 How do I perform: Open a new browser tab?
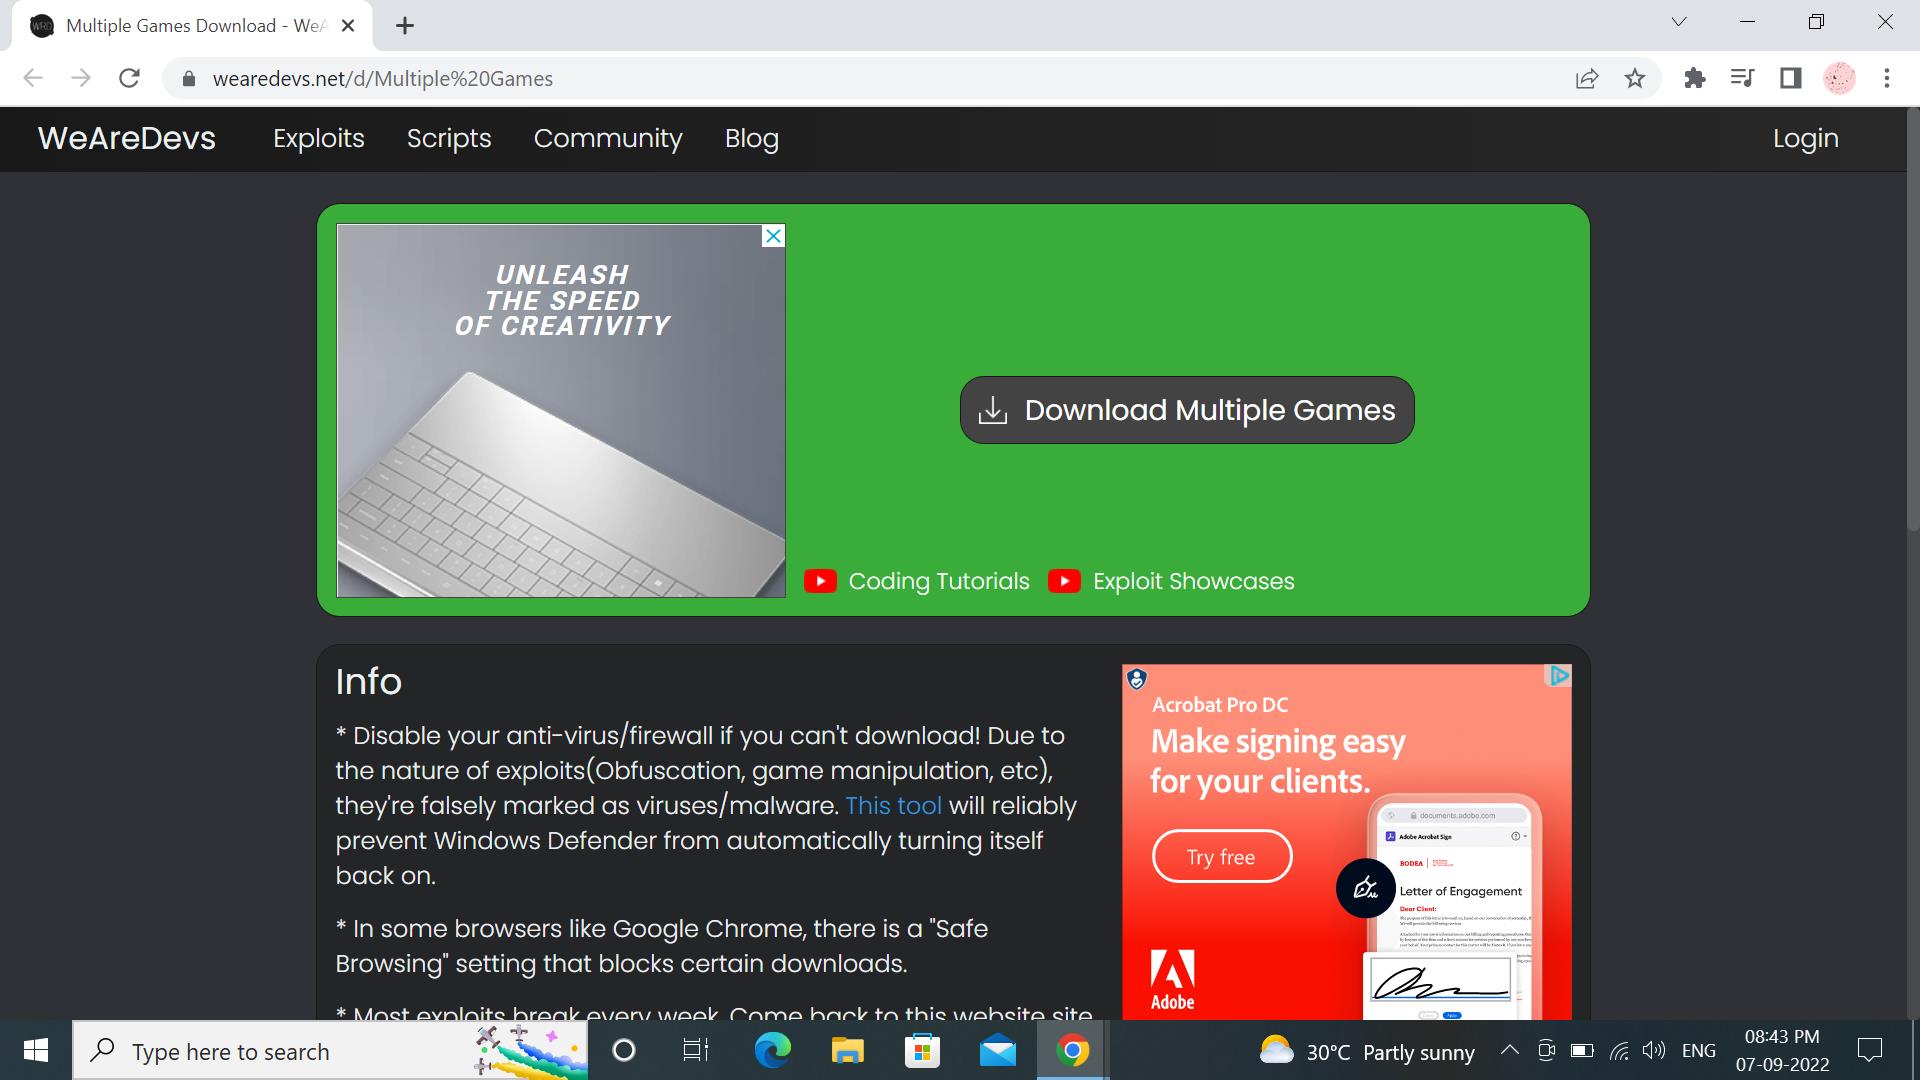[405, 26]
